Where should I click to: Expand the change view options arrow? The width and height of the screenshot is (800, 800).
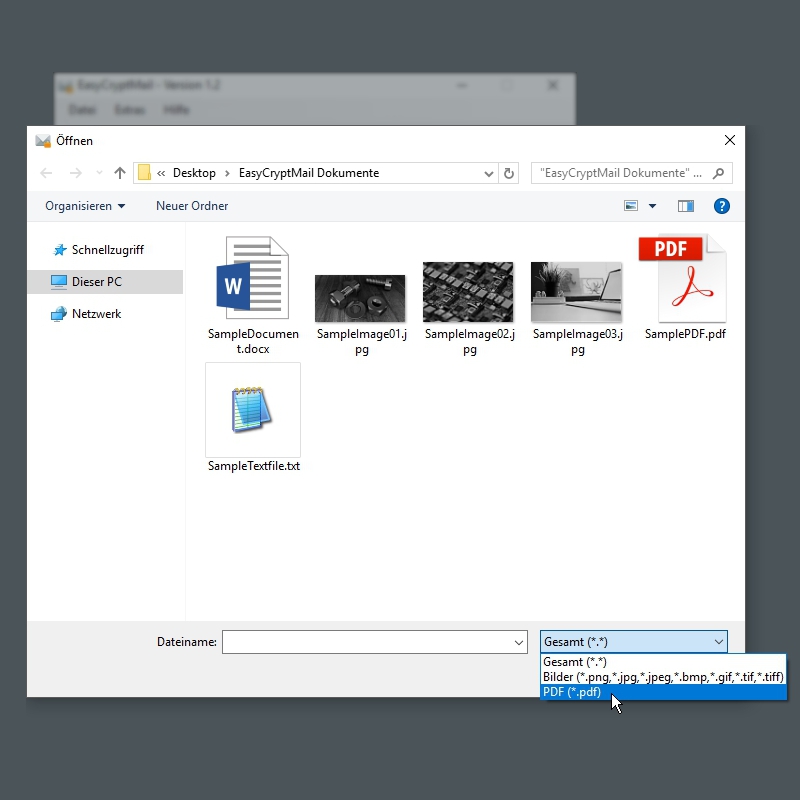click(x=653, y=206)
